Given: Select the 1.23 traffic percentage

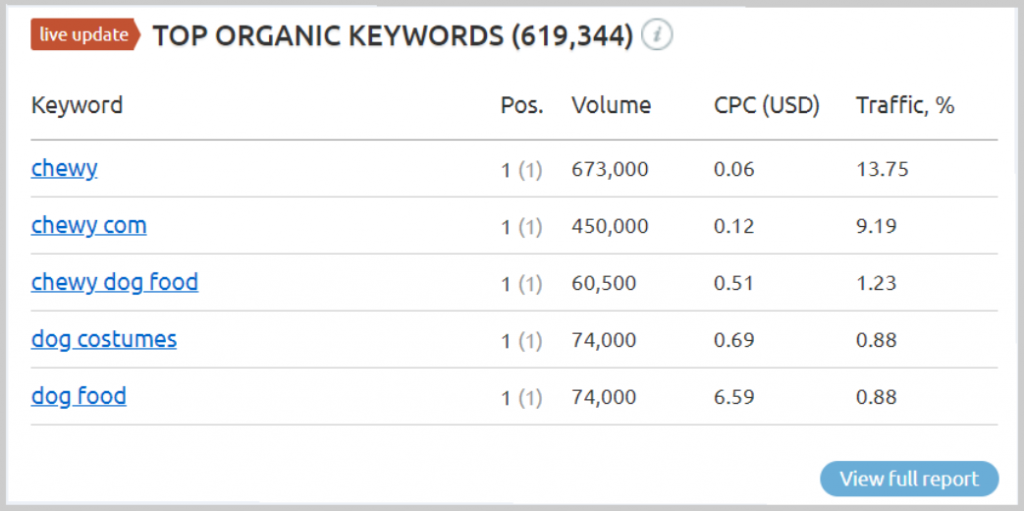Looking at the screenshot, I should tap(876, 284).
